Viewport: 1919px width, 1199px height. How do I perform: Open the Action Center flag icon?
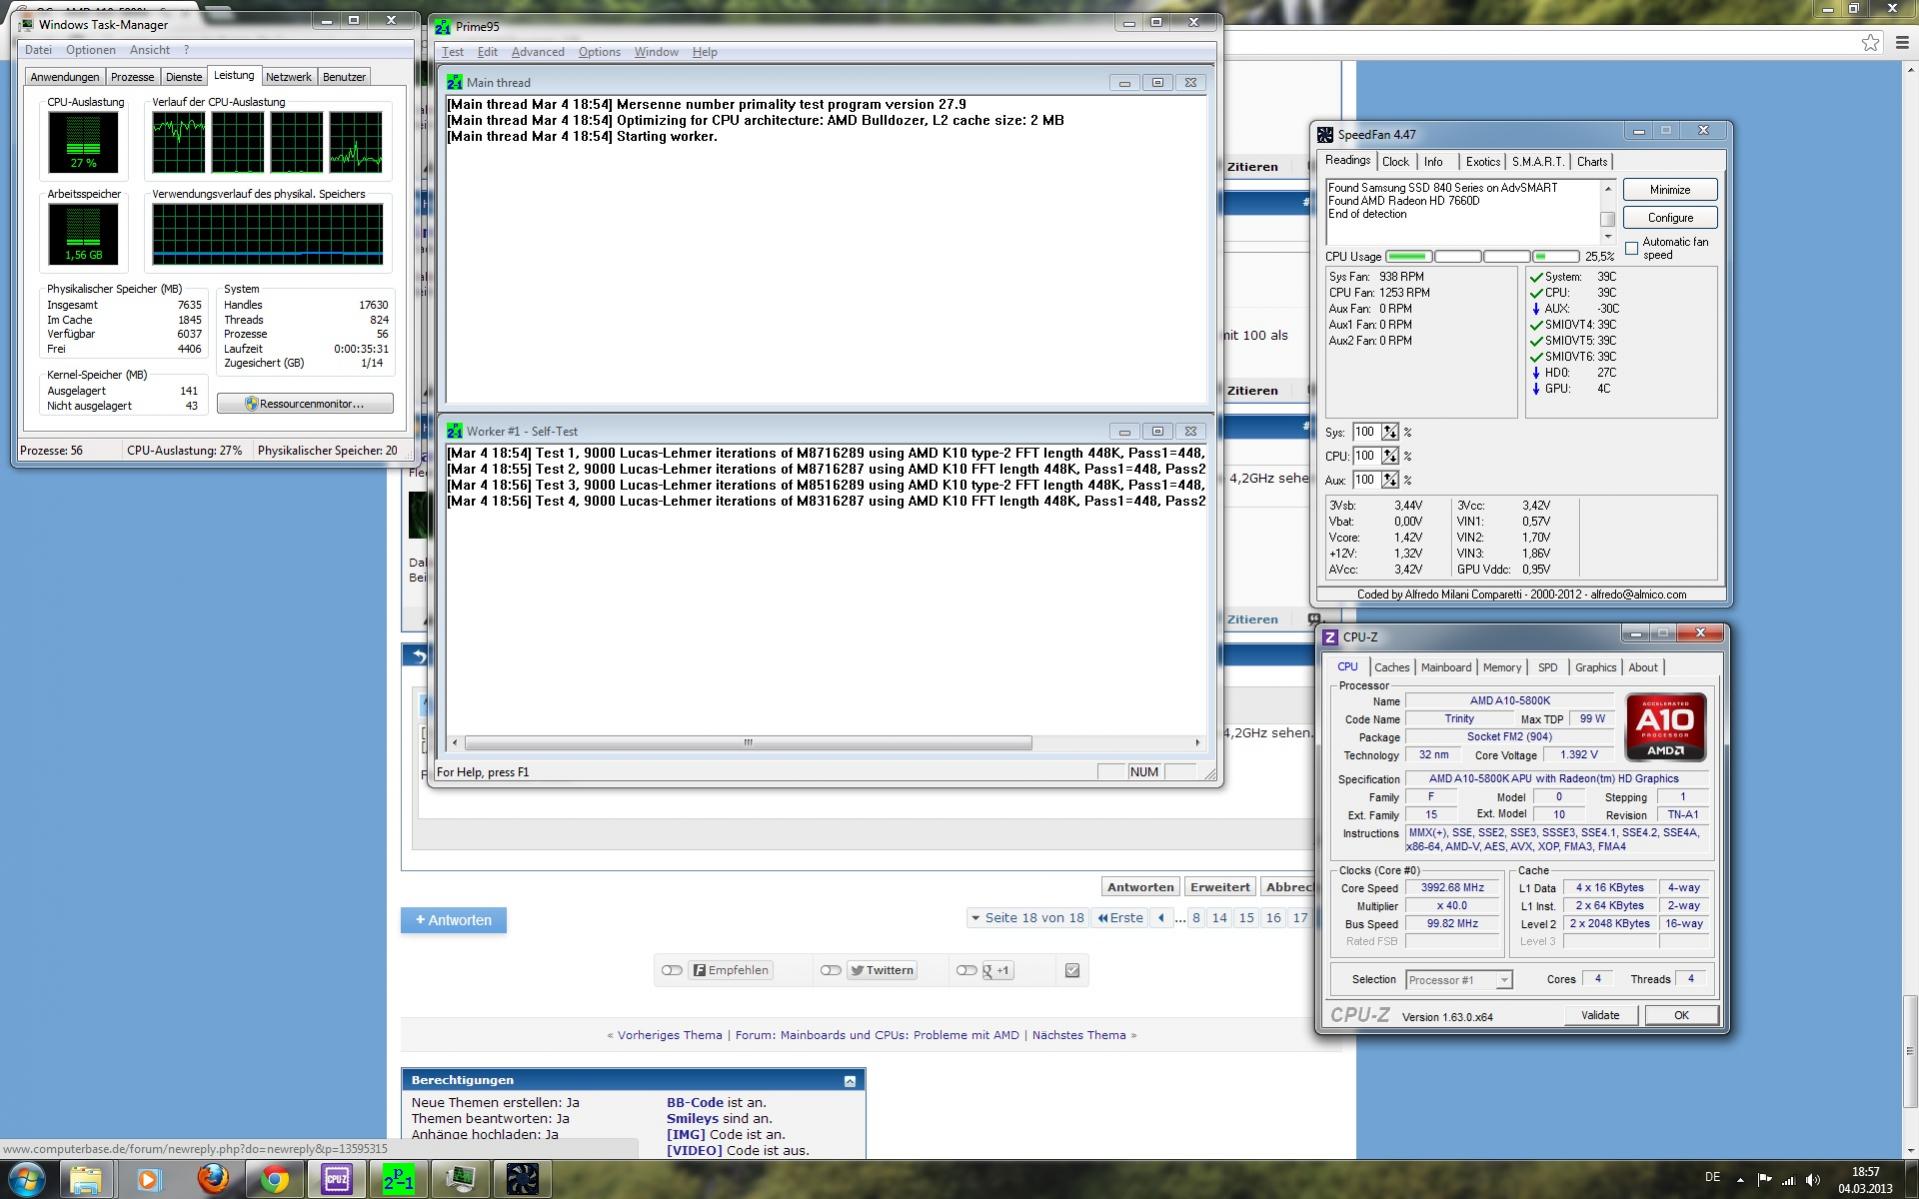click(x=1764, y=1180)
